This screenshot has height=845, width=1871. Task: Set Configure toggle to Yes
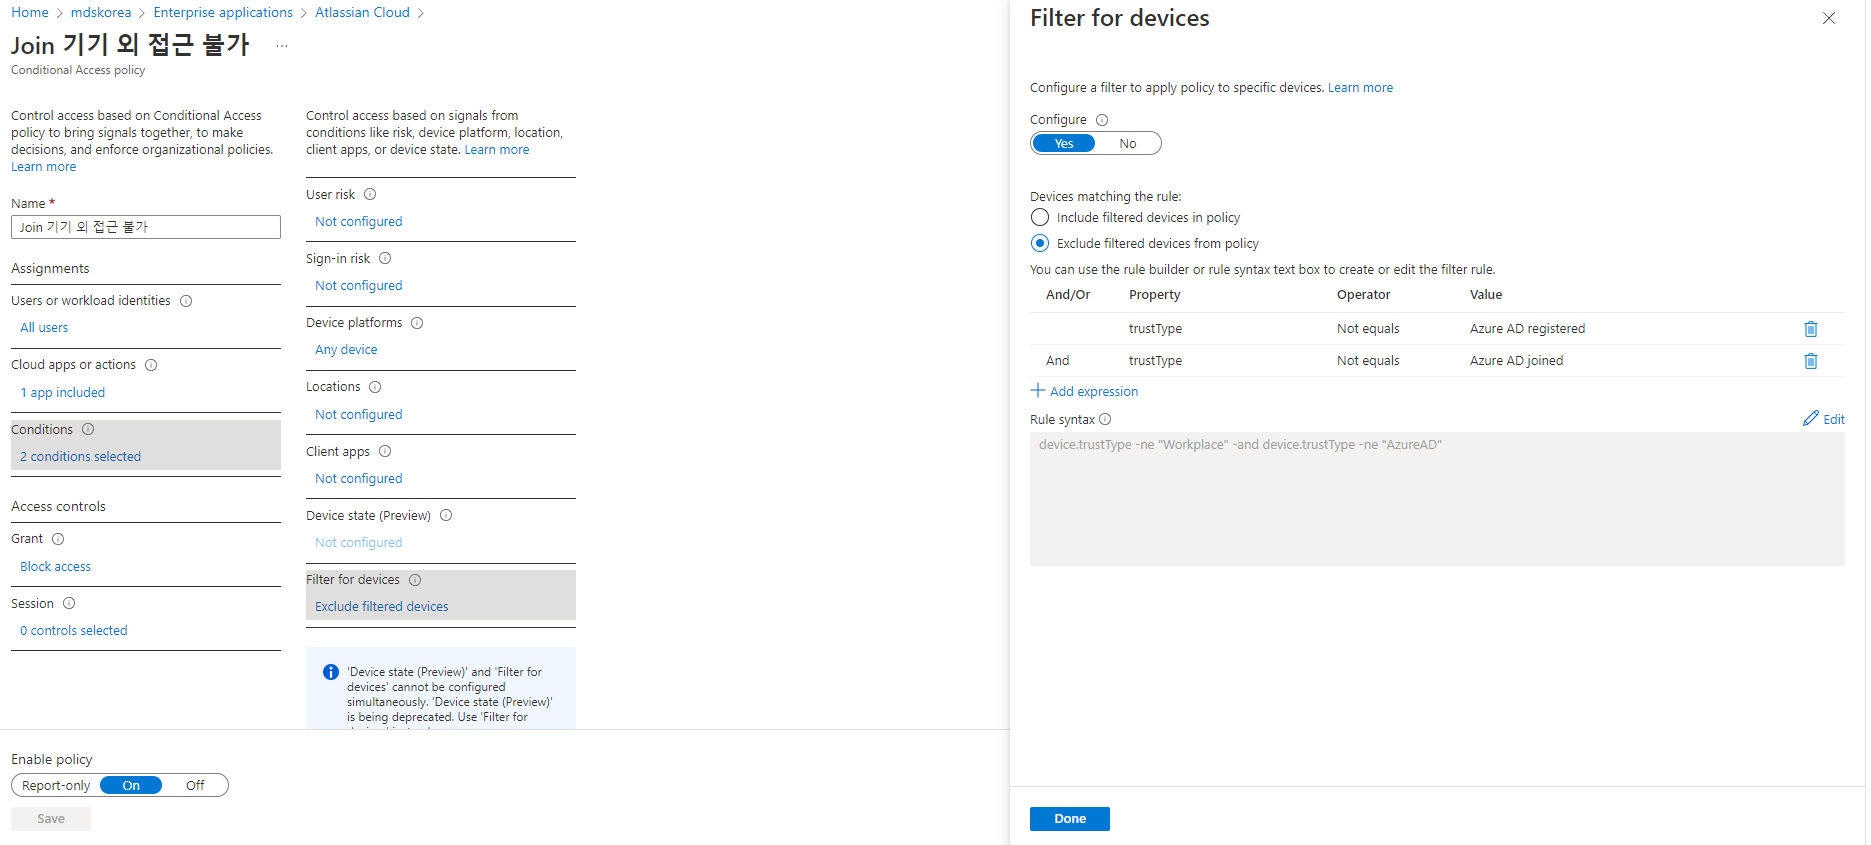pos(1064,144)
